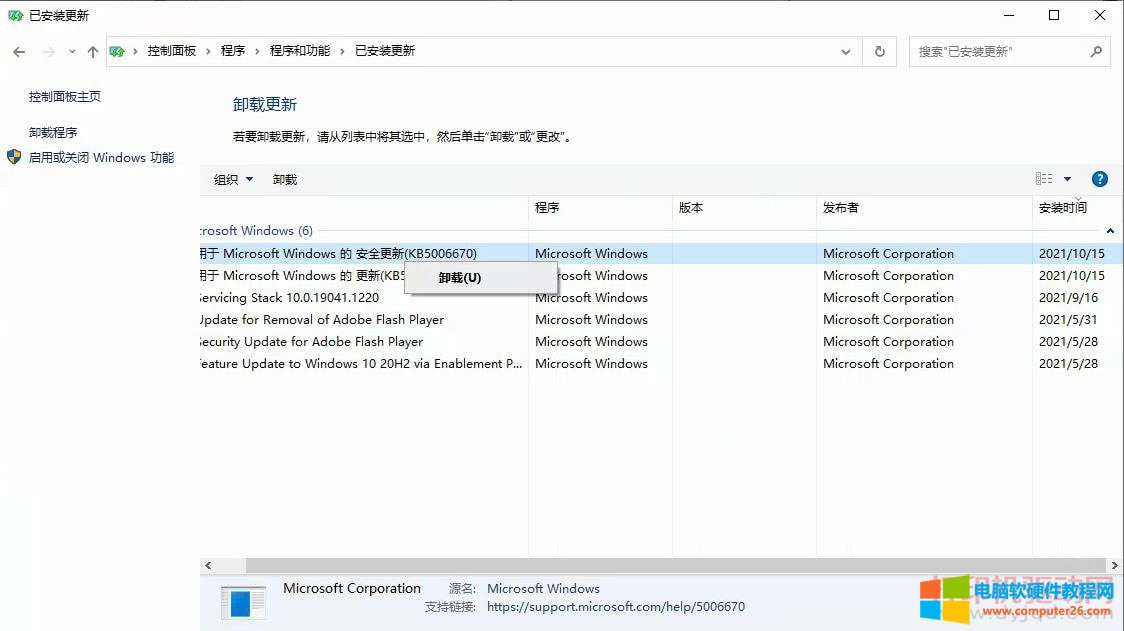Click the horizontal scrollbar left arrow
The height and width of the screenshot is (631, 1124).
pyautogui.click(x=208, y=566)
